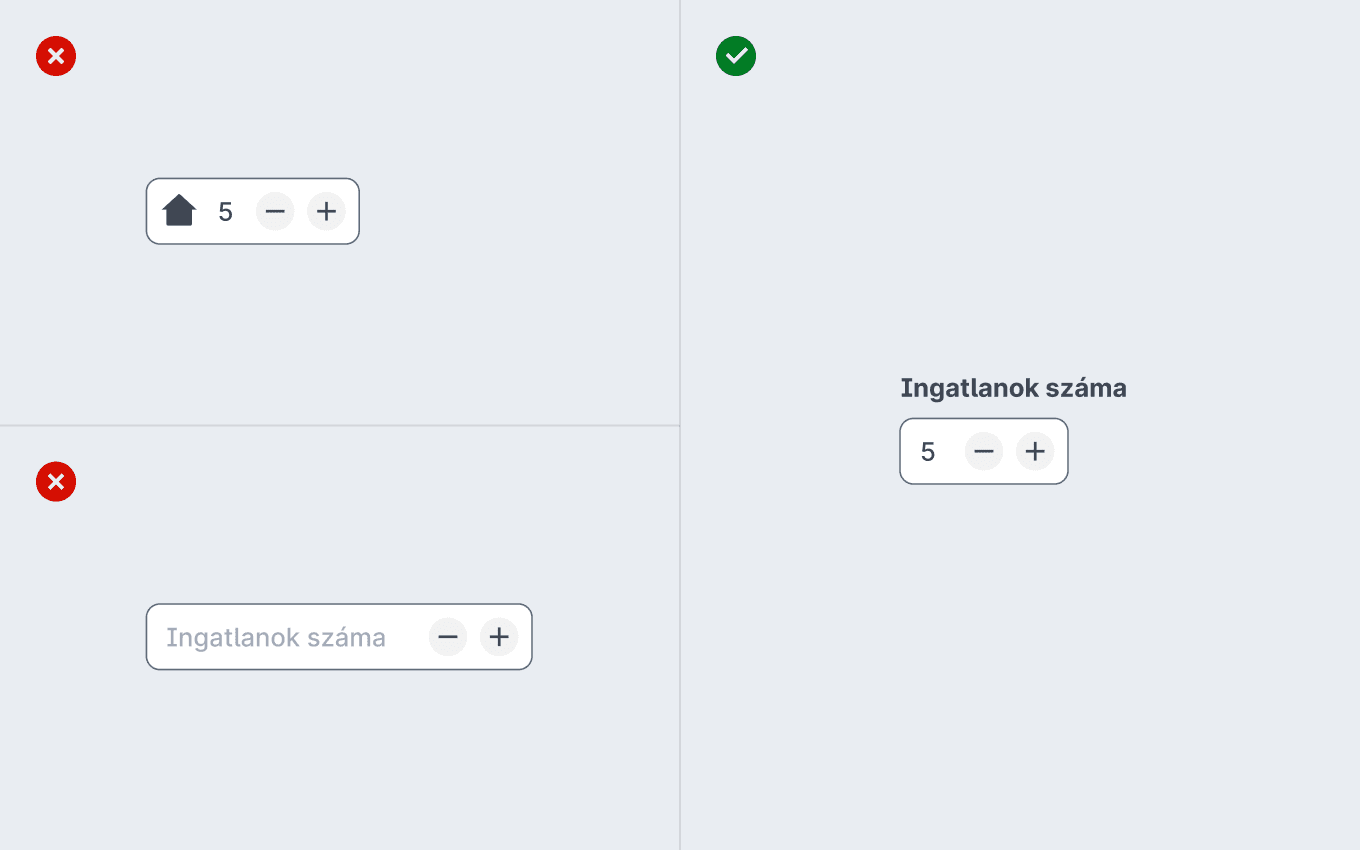
Task: Decrease value in the house icon stepper
Action: [x=275, y=211]
